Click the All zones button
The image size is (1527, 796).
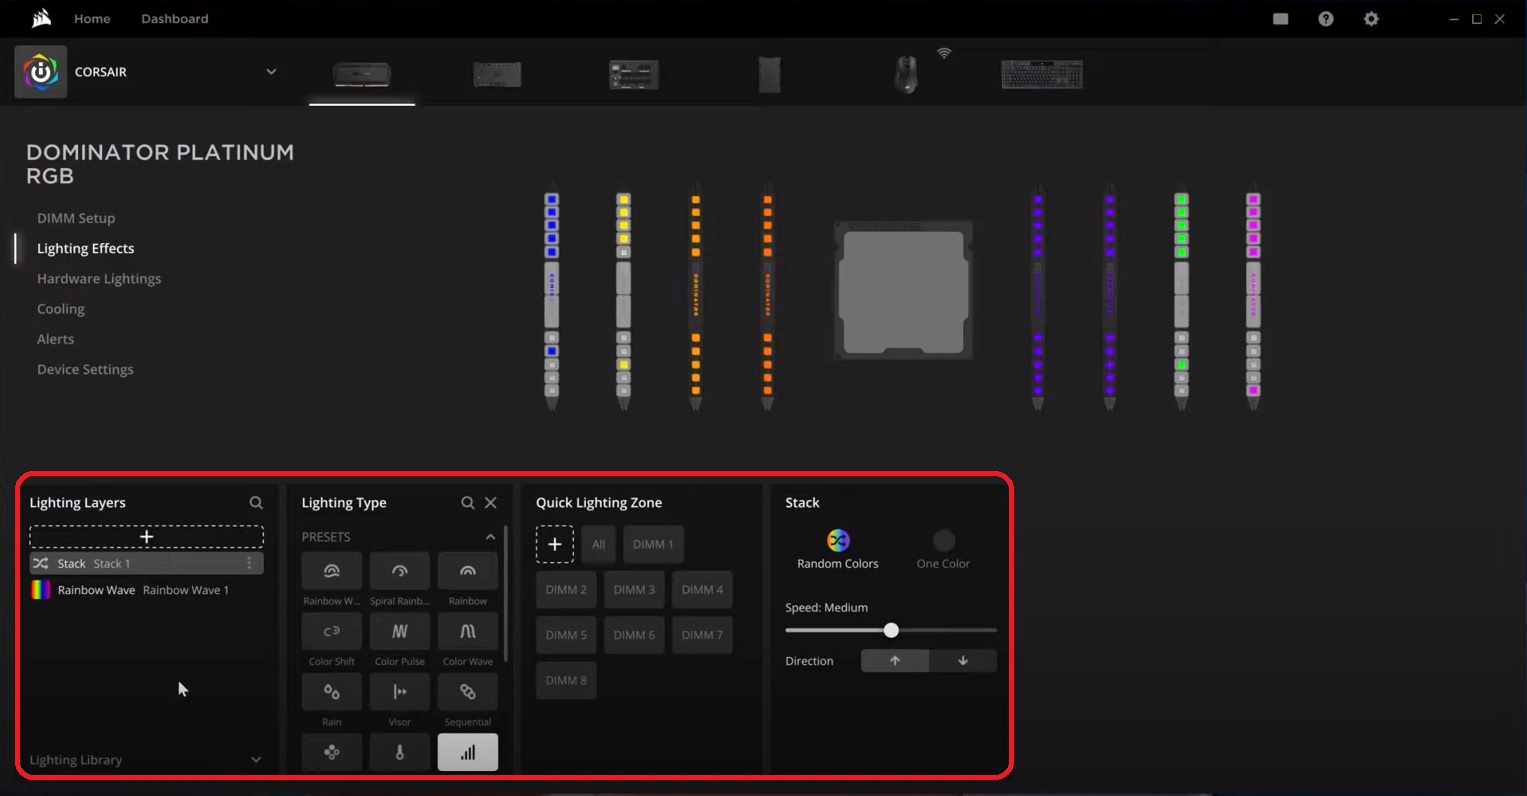(x=598, y=545)
